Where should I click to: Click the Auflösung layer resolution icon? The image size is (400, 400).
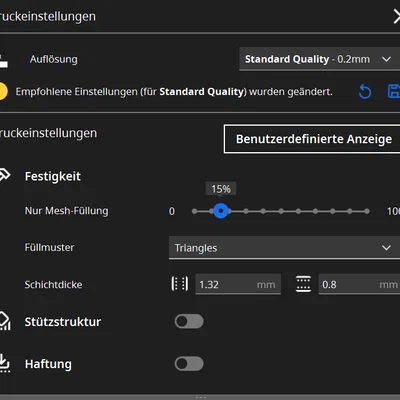point(3,61)
